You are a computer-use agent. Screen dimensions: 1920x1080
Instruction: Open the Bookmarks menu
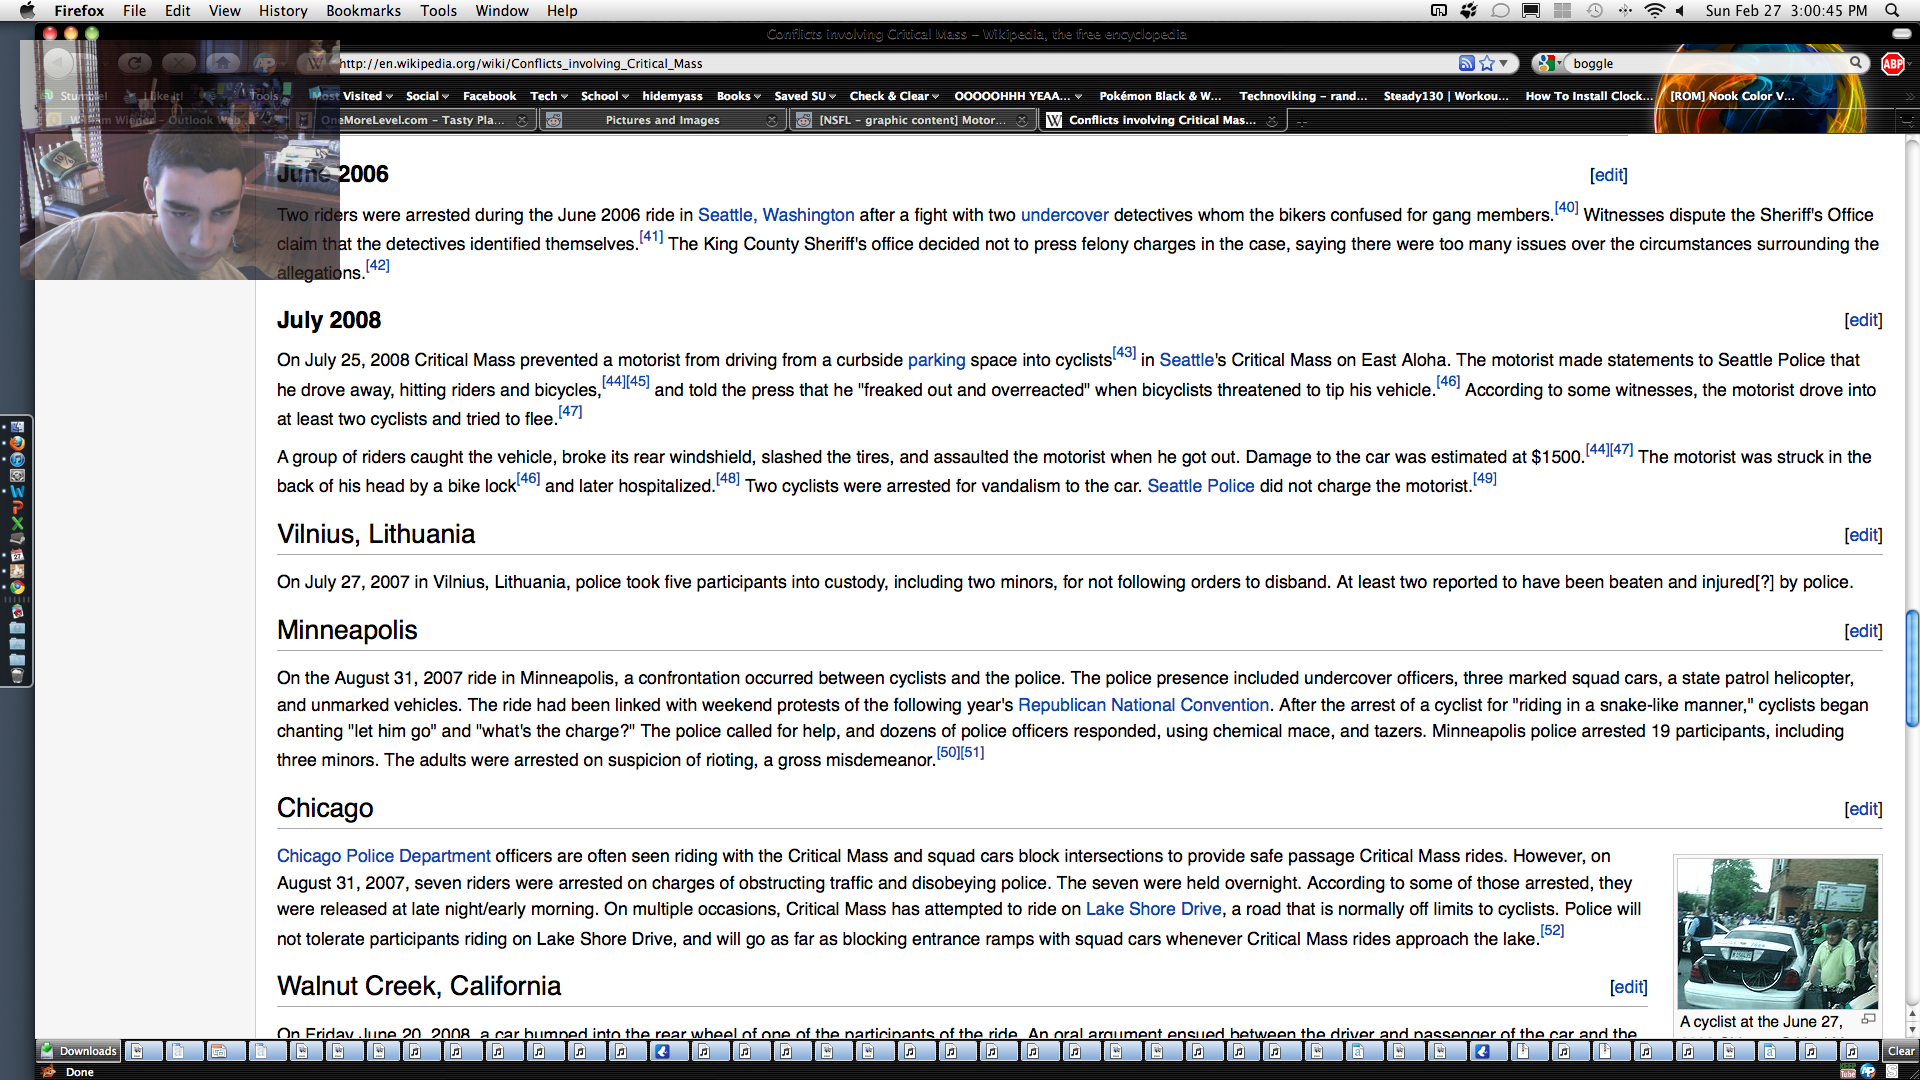tap(363, 11)
